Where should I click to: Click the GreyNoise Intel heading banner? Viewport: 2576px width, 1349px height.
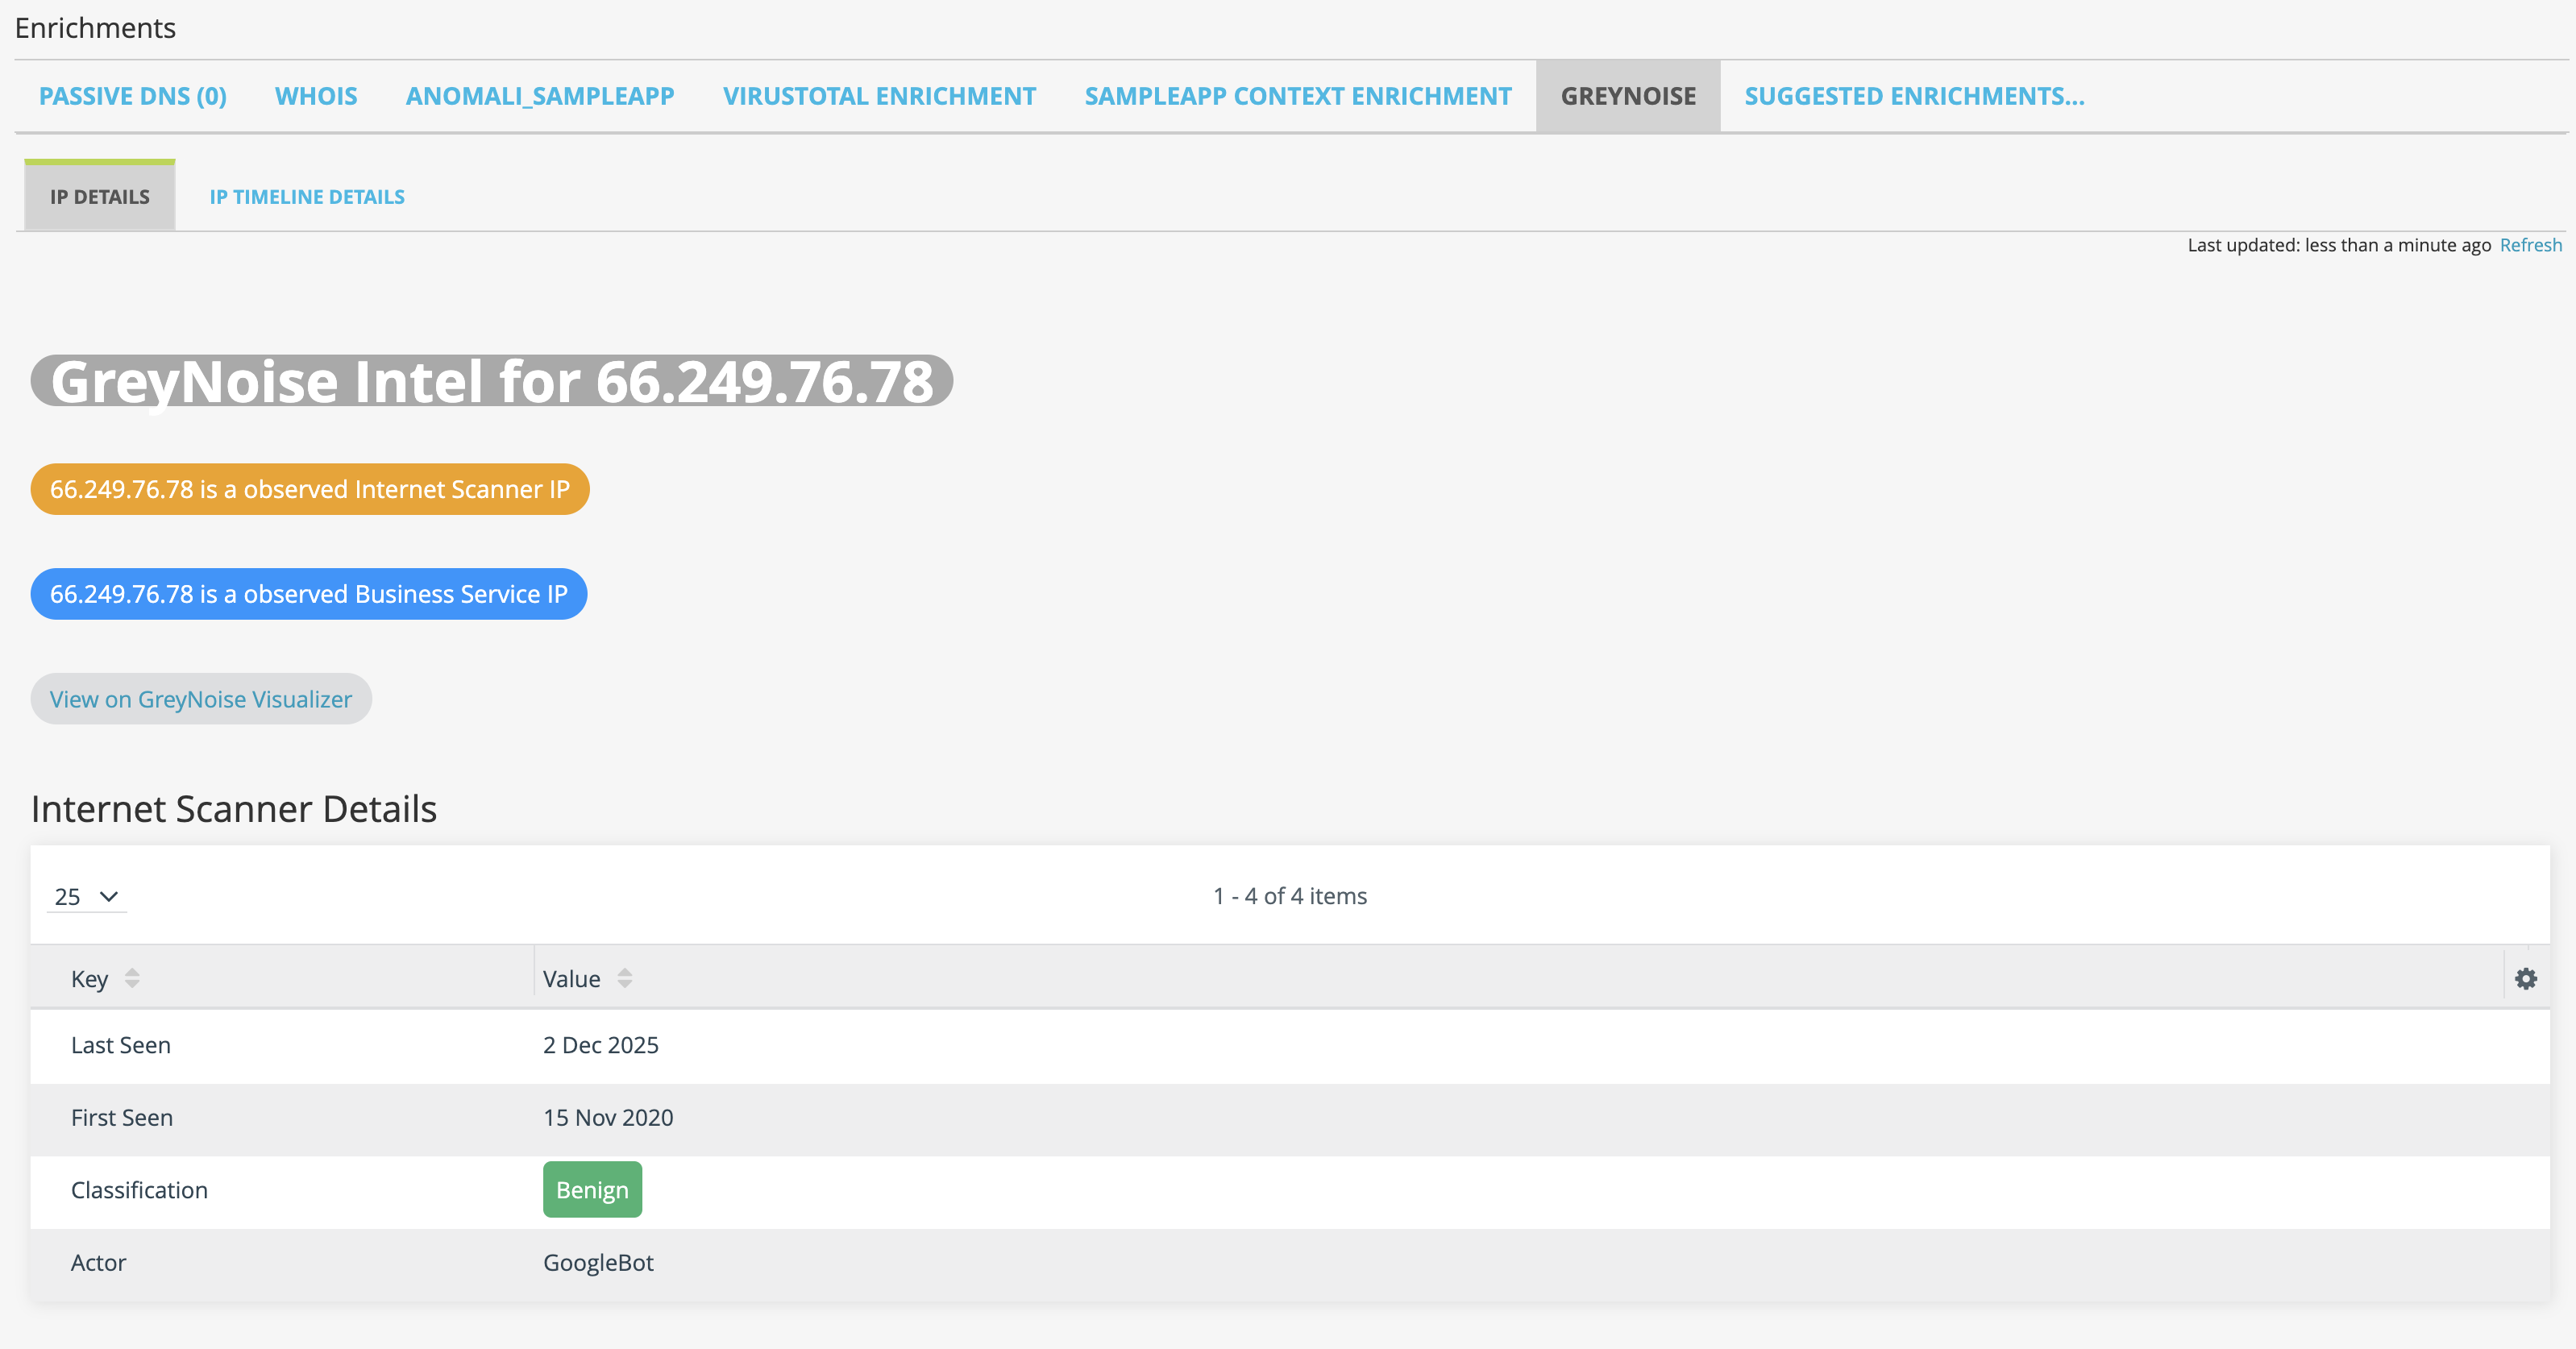[491, 381]
